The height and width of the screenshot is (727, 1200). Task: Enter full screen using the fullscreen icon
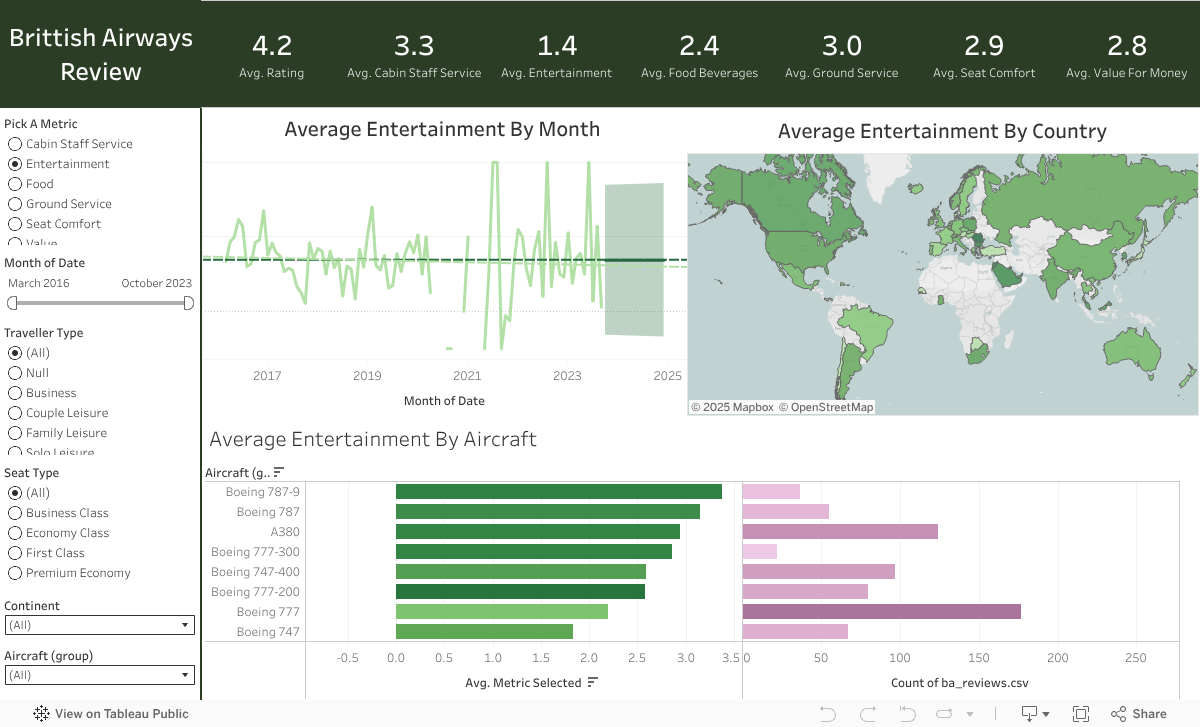click(1081, 714)
